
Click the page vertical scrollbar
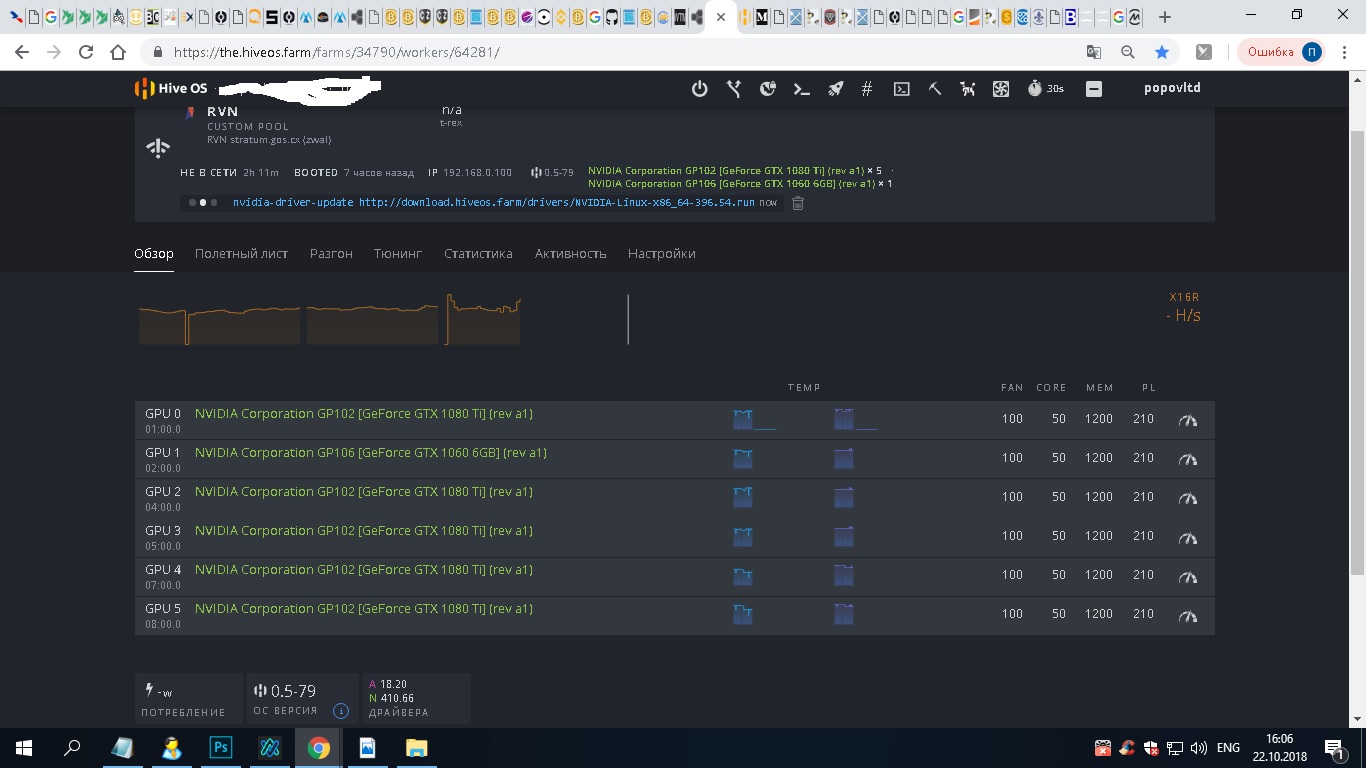1357,352
